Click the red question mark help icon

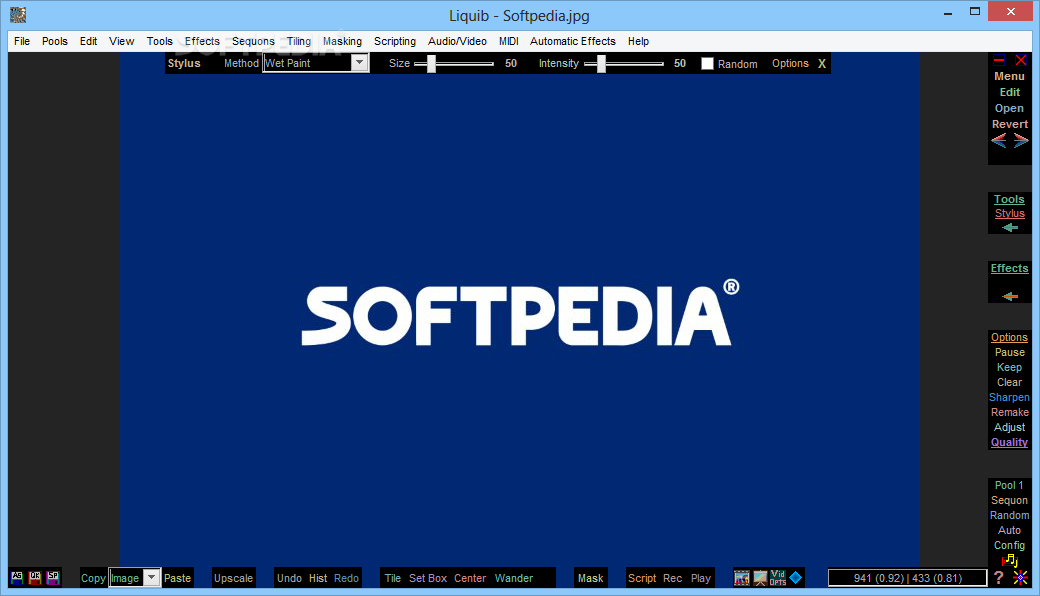pyautogui.click(x=999, y=577)
